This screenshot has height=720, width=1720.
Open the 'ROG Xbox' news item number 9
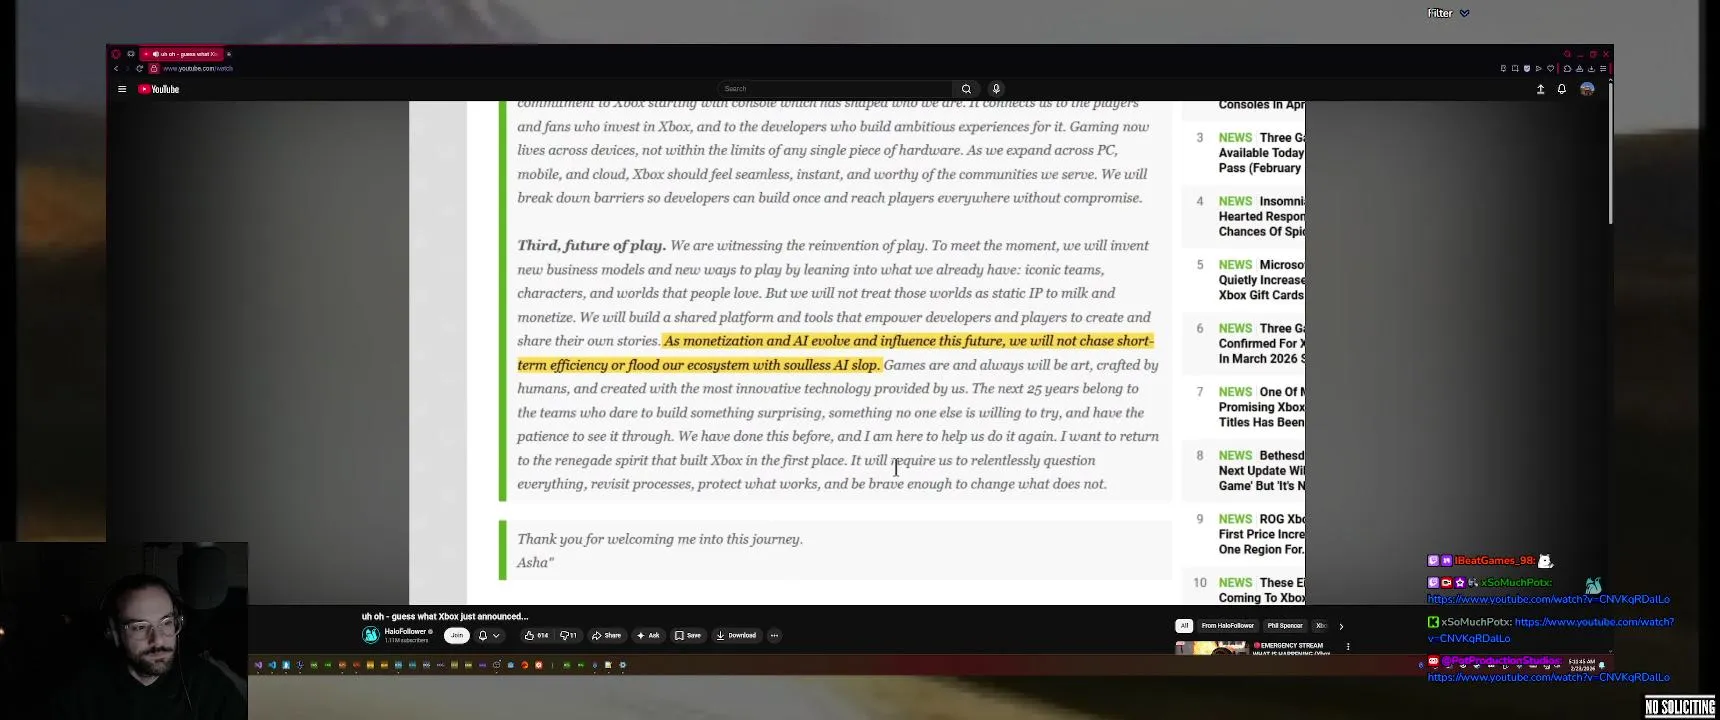1261,534
